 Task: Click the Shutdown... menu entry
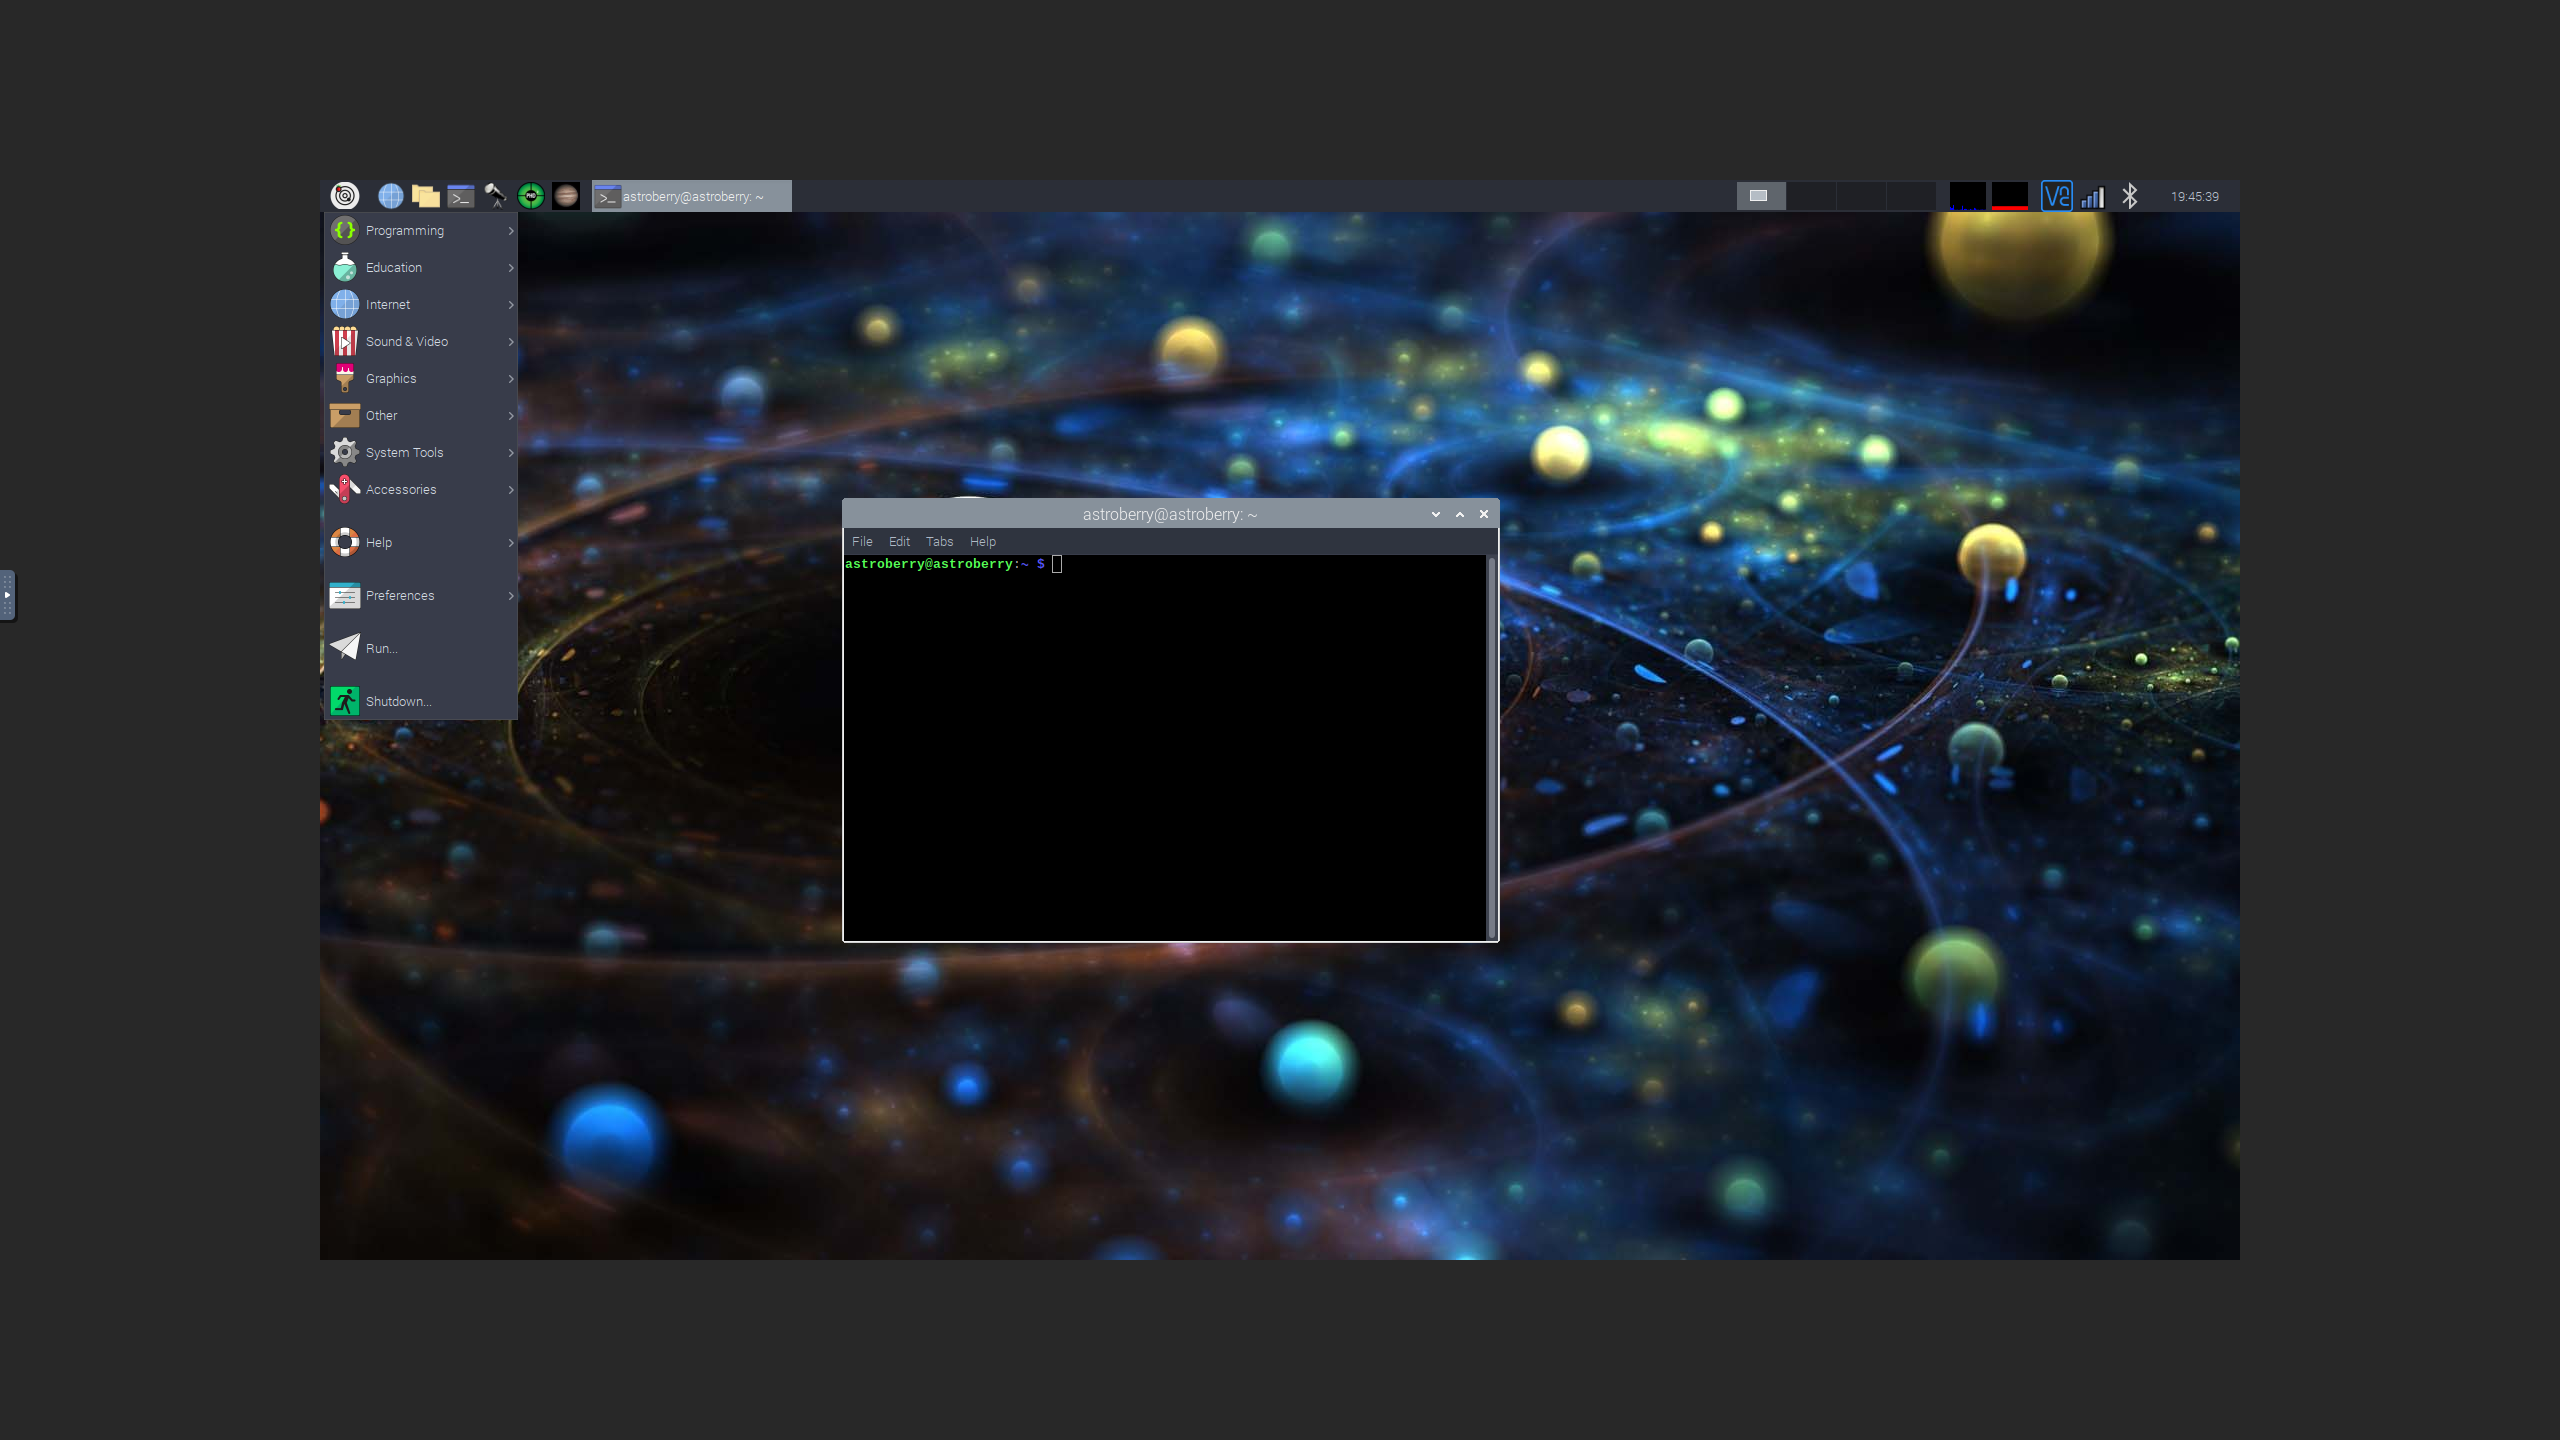[x=398, y=701]
